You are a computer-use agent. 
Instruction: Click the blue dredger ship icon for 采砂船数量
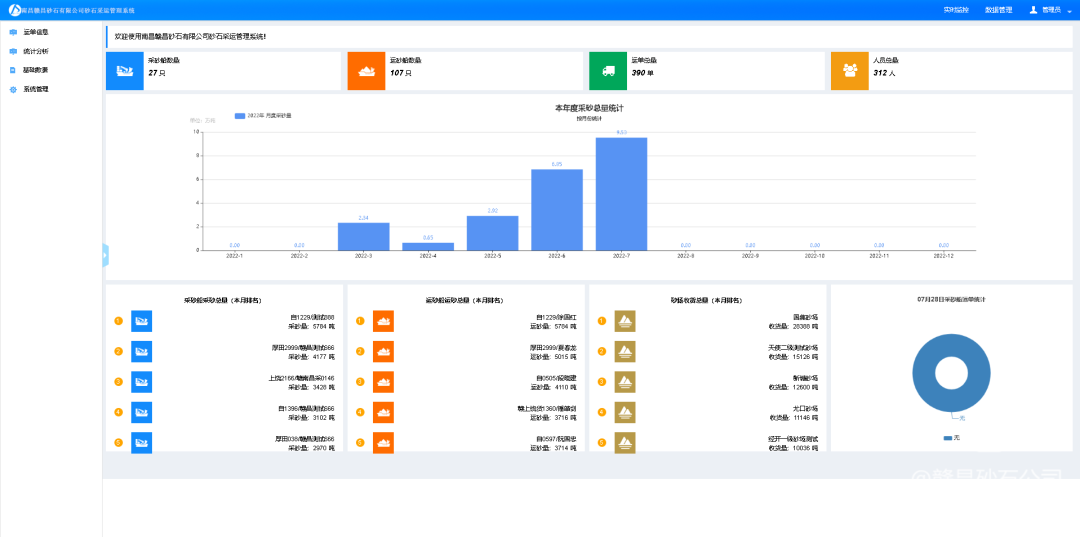[125, 71]
